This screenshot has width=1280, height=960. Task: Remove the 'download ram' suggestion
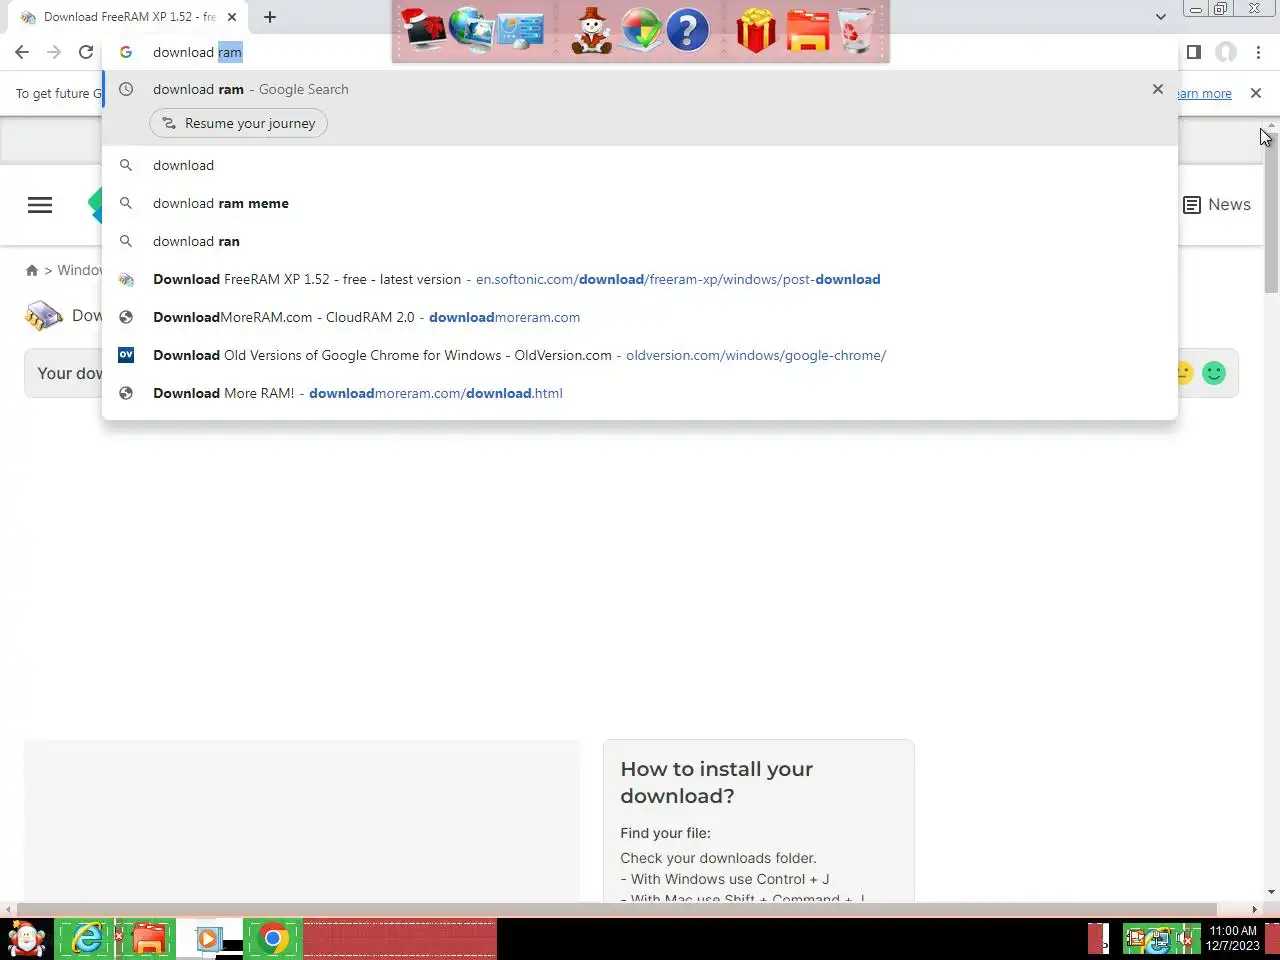pos(1158,89)
